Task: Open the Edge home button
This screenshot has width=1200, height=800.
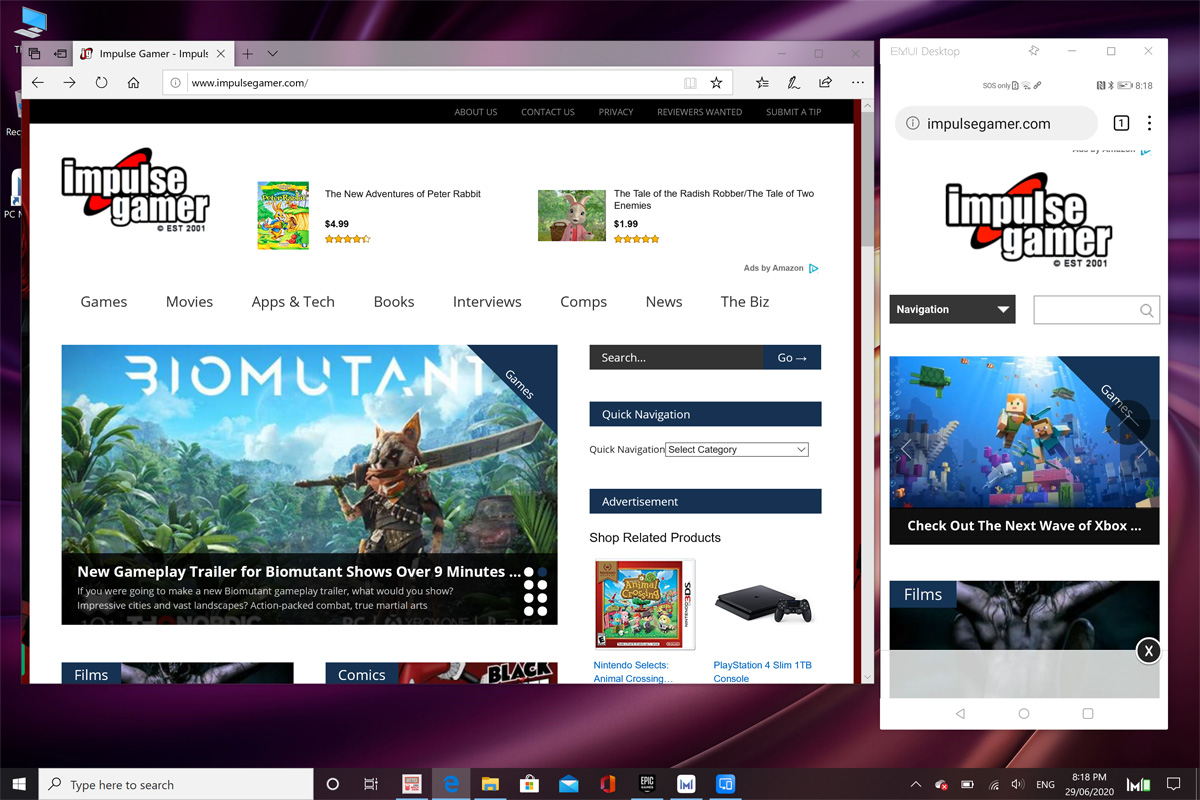Action: (x=133, y=83)
